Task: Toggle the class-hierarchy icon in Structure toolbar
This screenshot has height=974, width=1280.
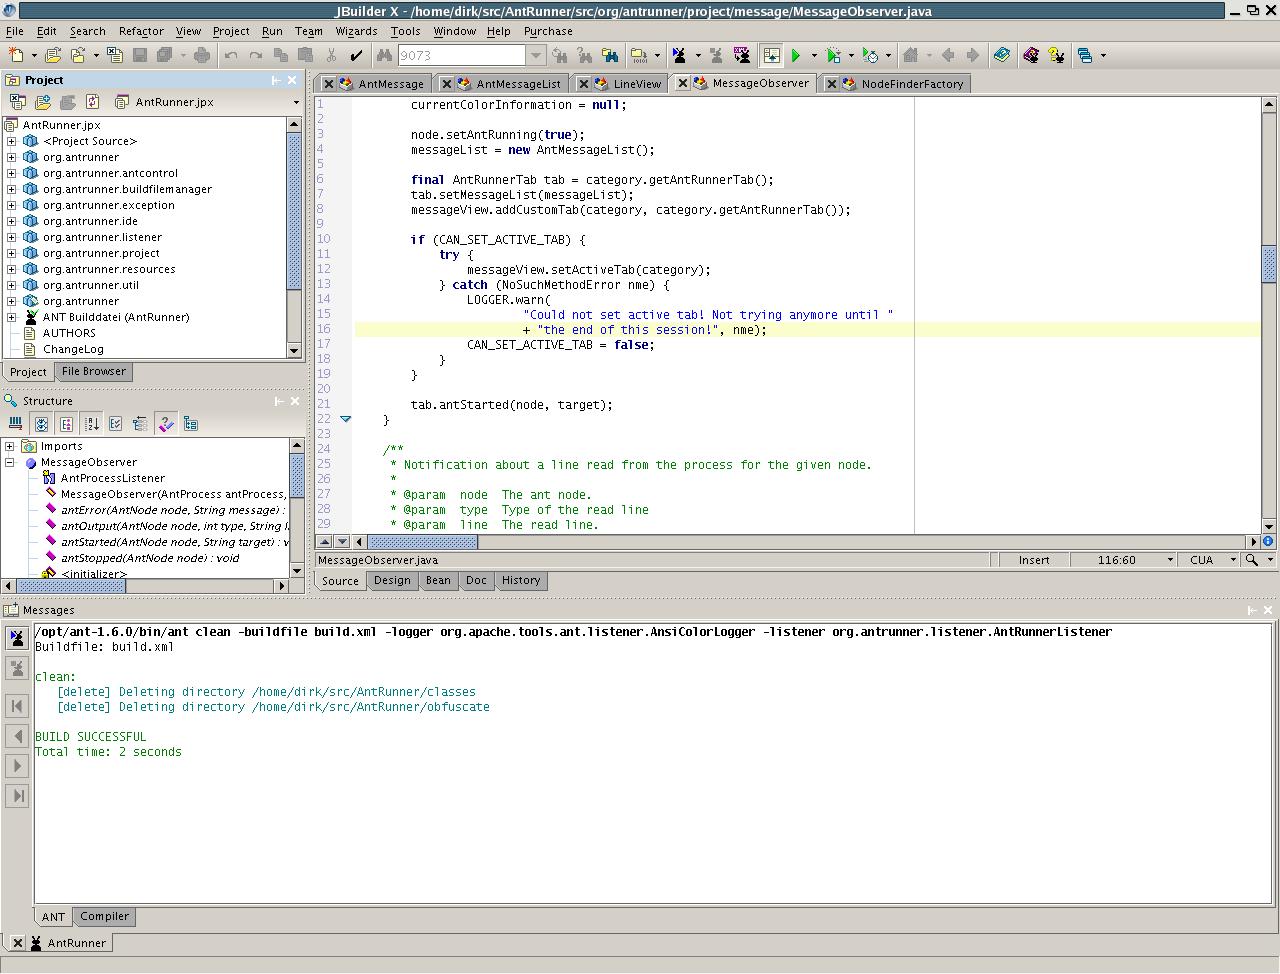Action: 191,424
